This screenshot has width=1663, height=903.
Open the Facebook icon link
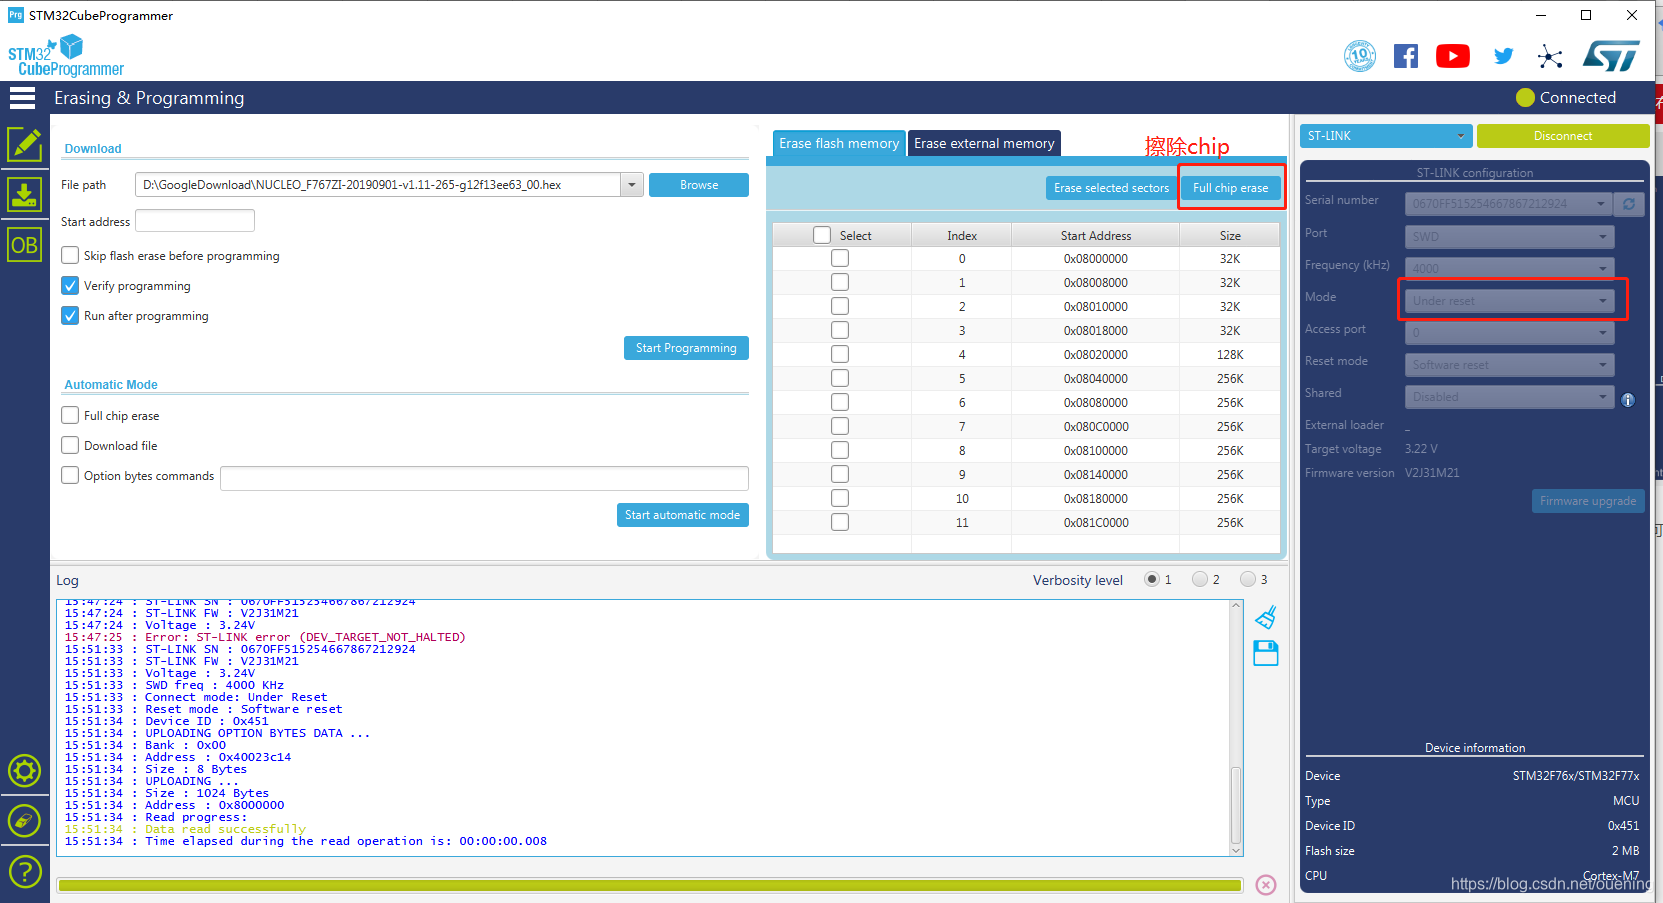pos(1406,56)
